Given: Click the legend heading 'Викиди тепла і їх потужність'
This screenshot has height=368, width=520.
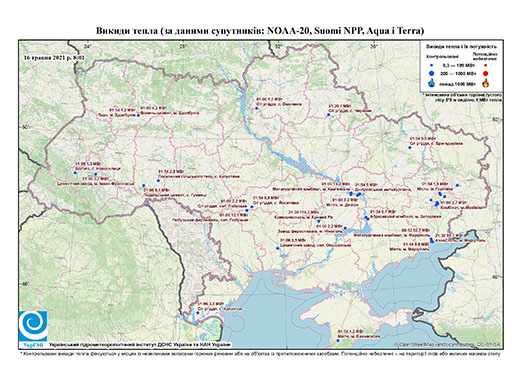Looking at the screenshot, I should pos(462,46).
